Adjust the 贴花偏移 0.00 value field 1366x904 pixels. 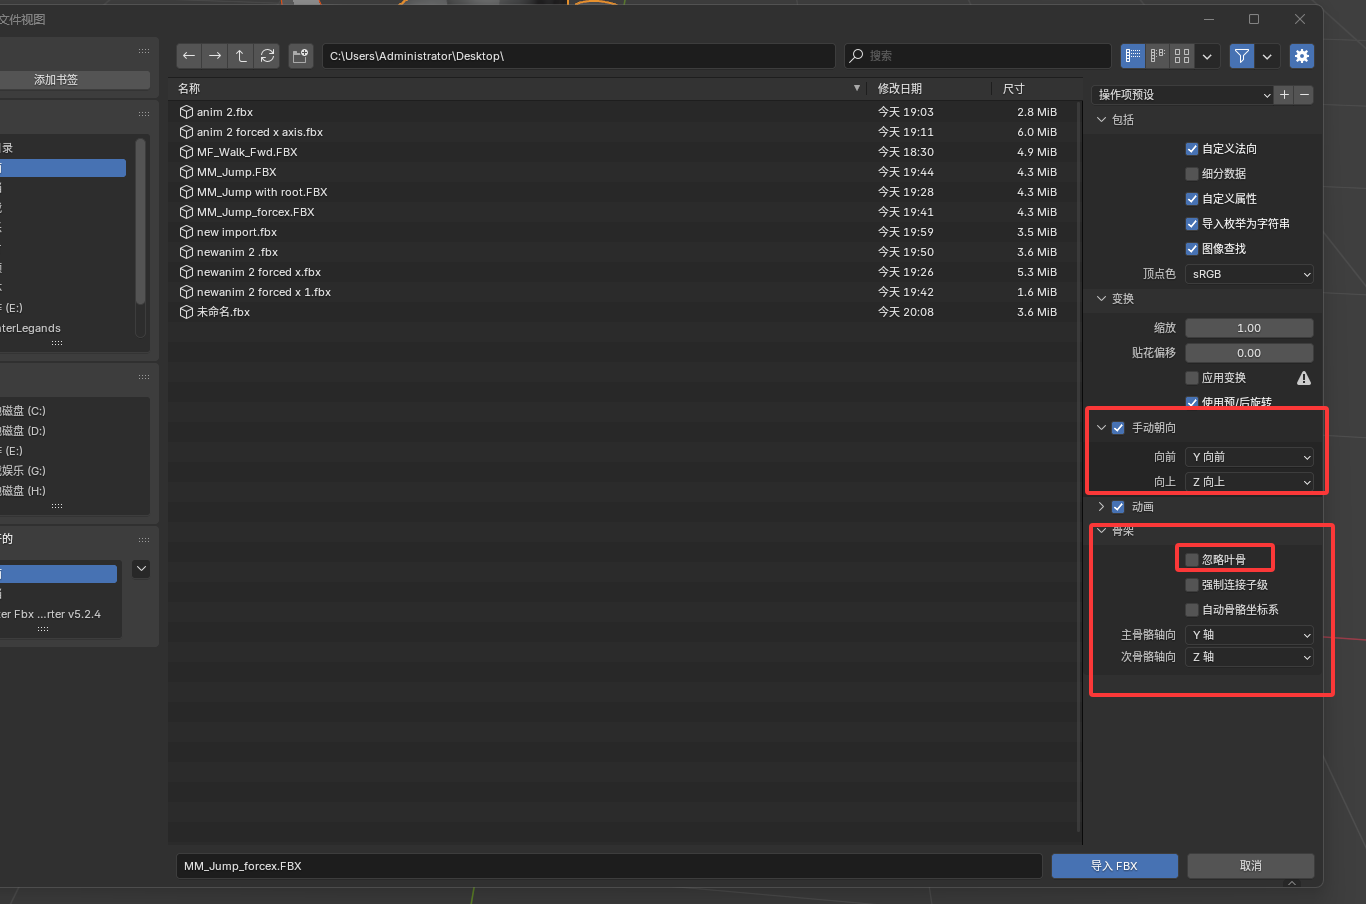tap(1249, 353)
